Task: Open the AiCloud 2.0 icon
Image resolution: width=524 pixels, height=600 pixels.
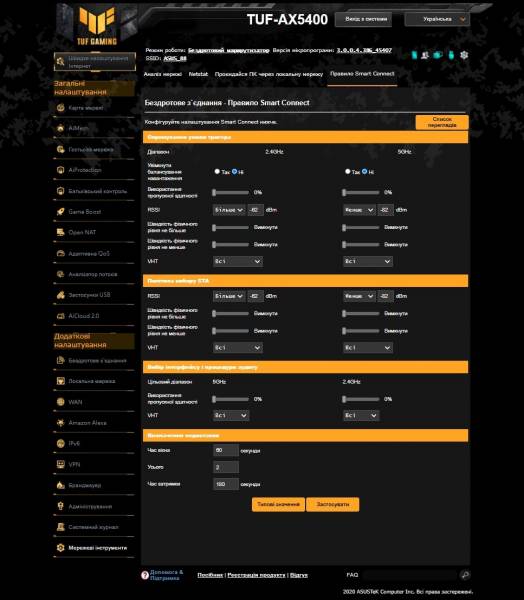Action: tap(60, 316)
